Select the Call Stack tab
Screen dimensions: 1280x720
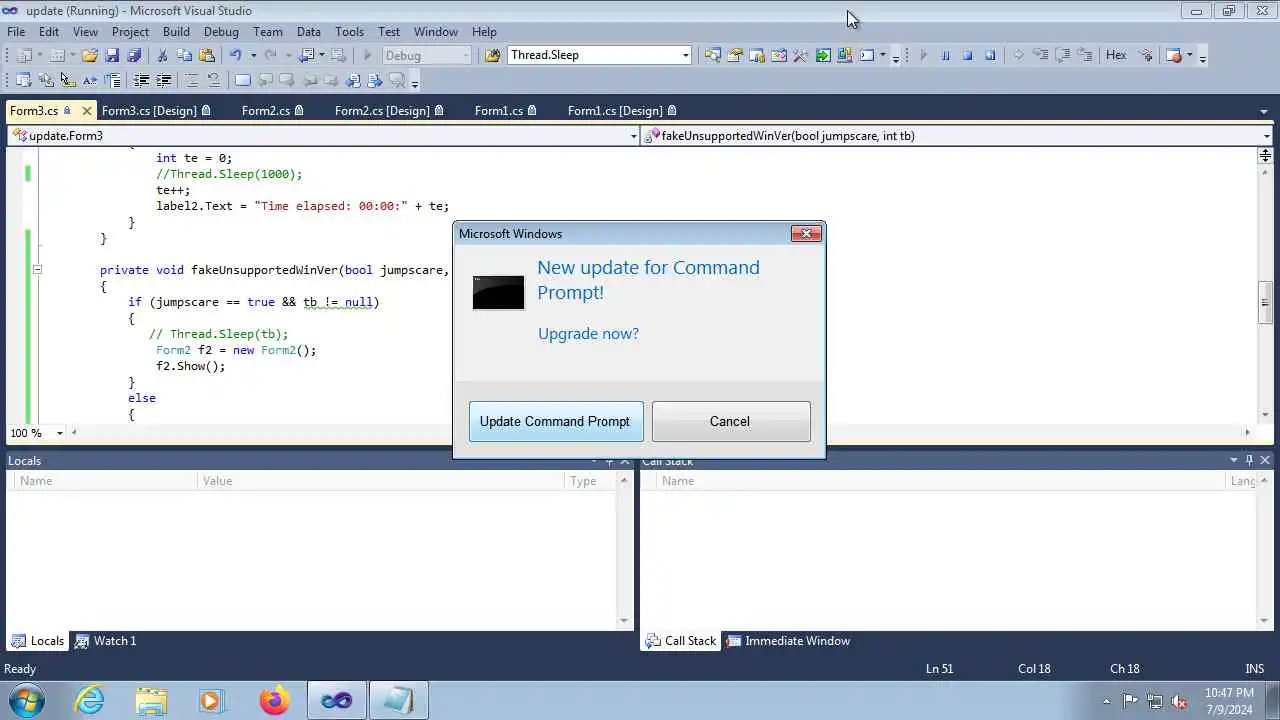click(x=681, y=641)
